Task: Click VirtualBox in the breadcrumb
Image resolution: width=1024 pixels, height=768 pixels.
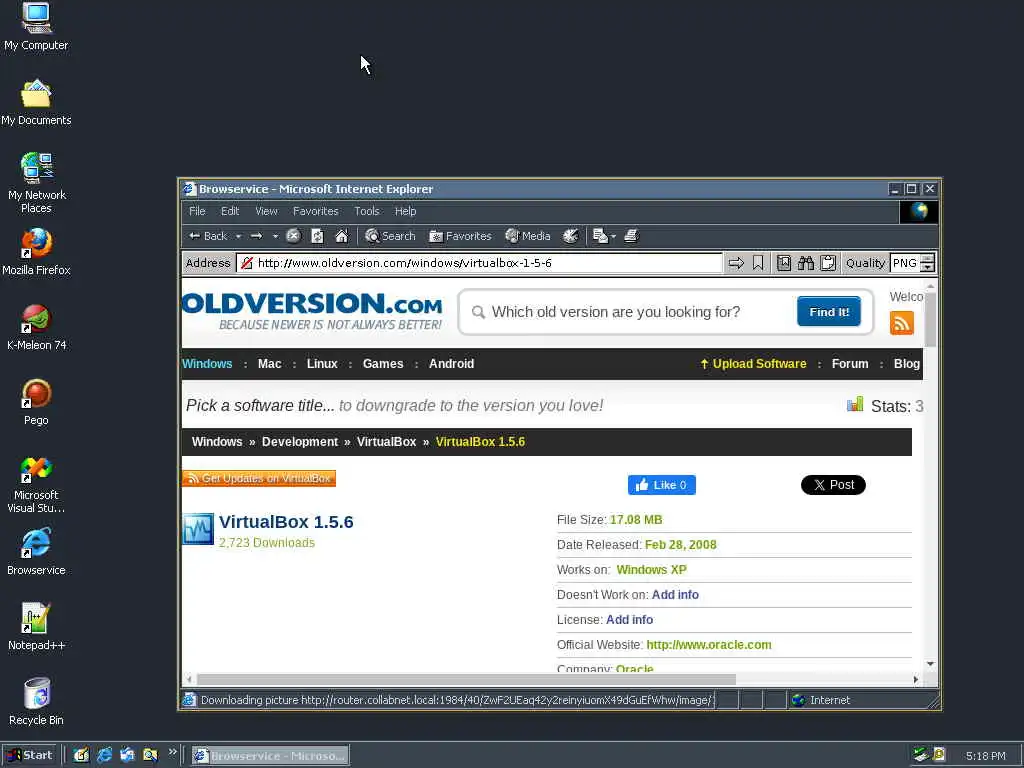Action: (386, 442)
